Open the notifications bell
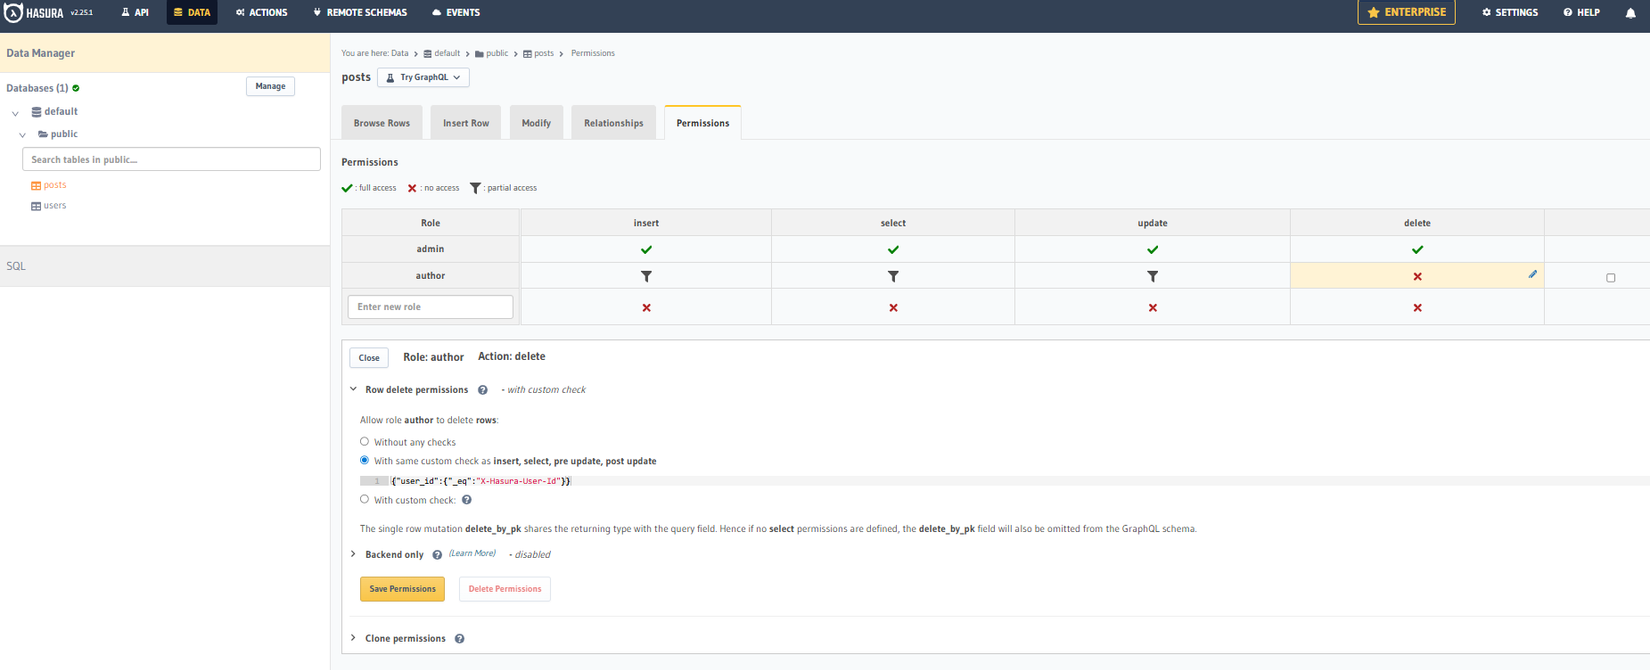 click(x=1630, y=13)
